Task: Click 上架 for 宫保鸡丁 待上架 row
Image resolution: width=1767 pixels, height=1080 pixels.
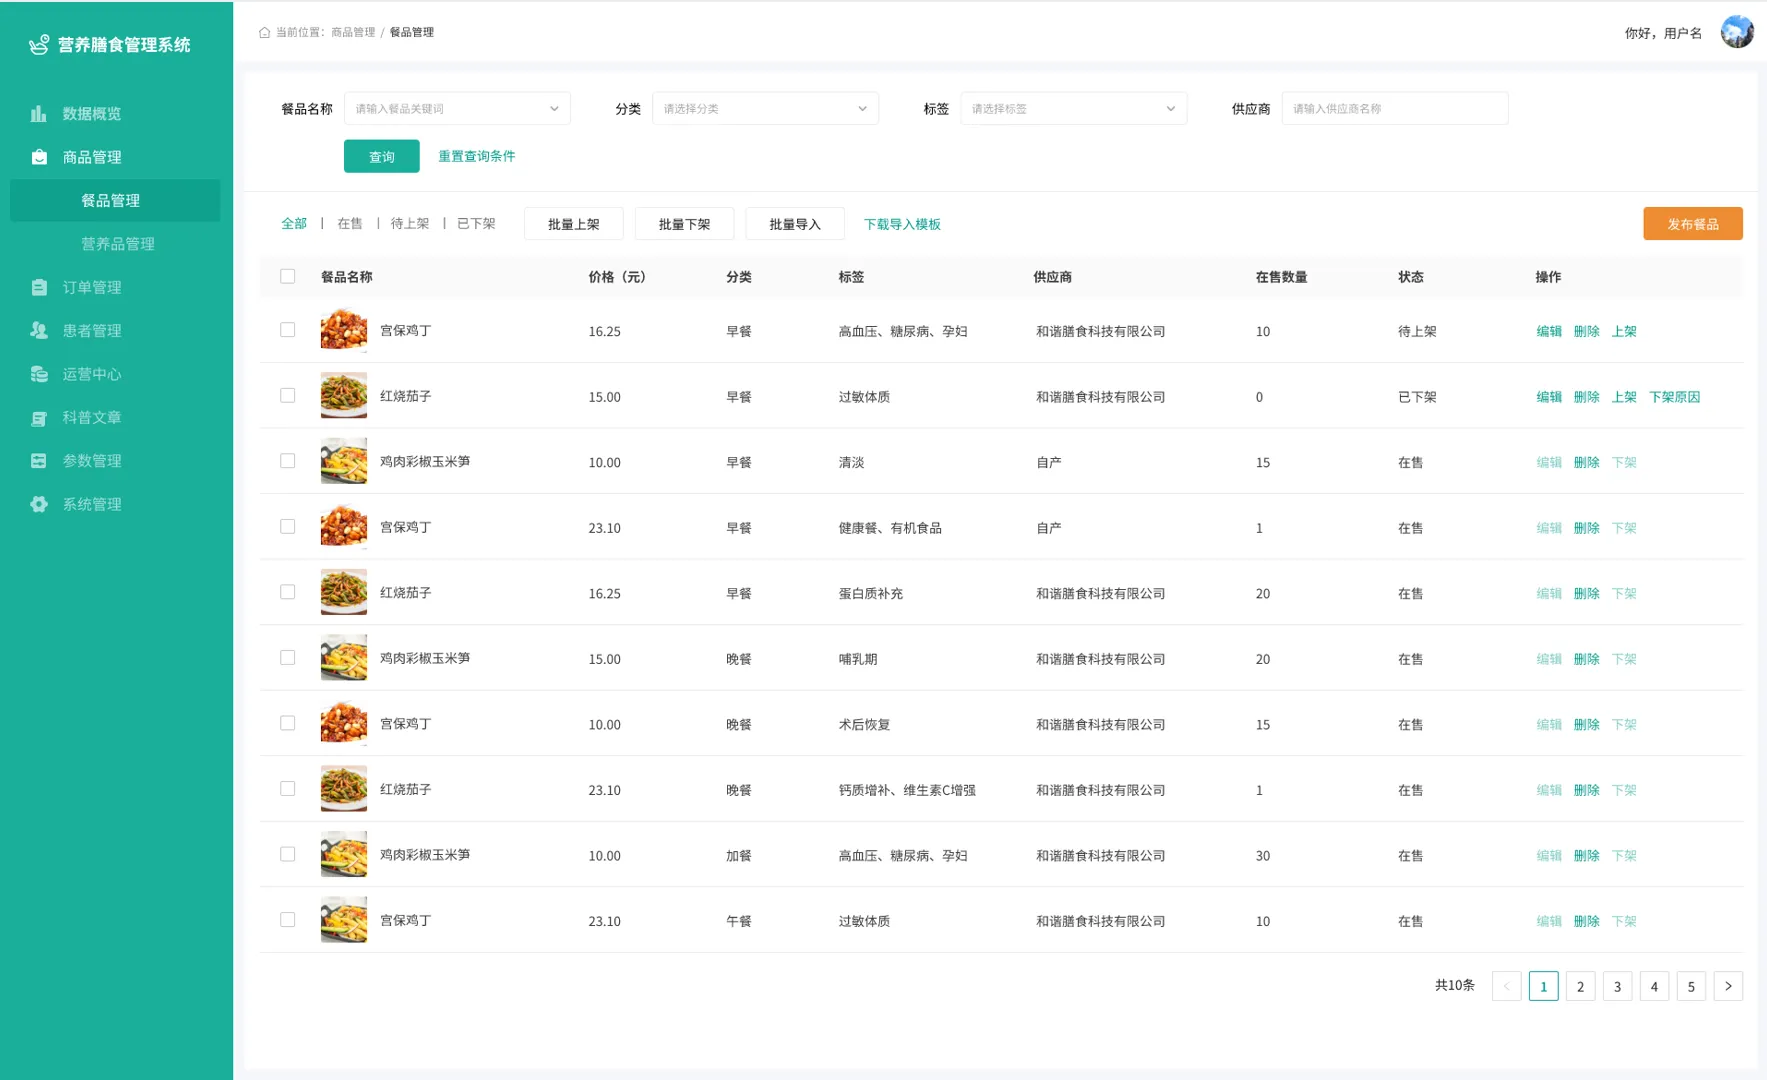Action: coord(1624,331)
